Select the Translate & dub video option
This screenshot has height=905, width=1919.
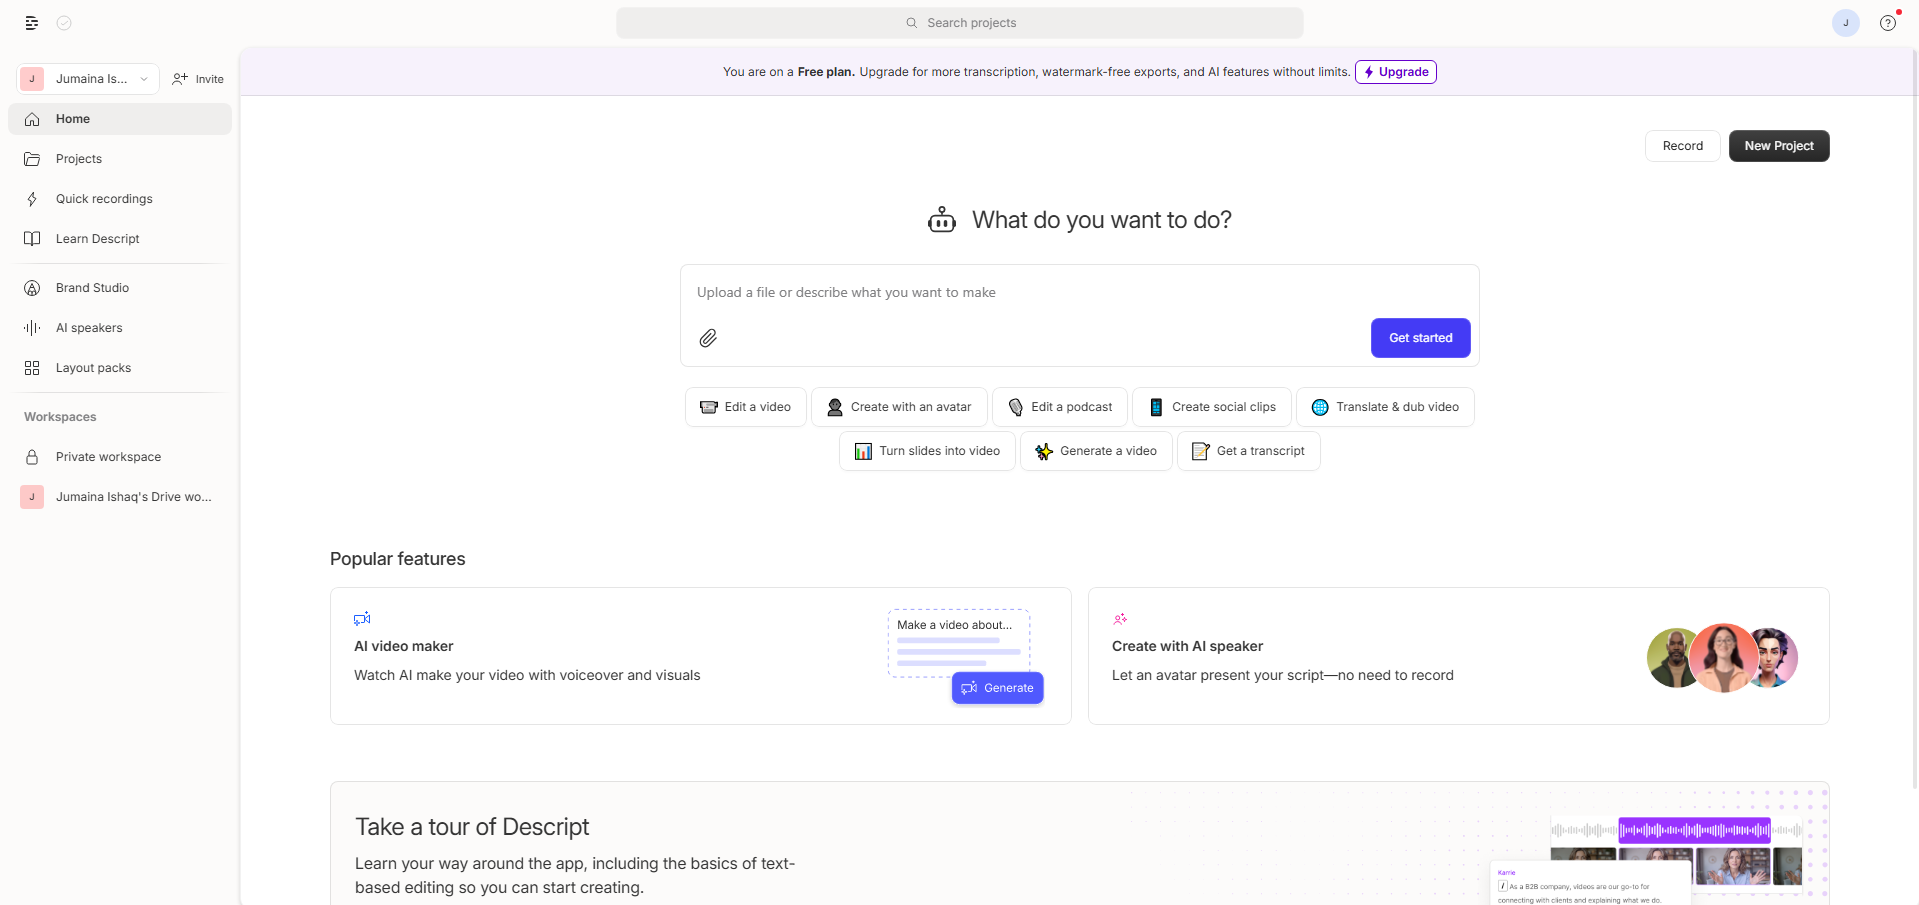tap(1384, 406)
